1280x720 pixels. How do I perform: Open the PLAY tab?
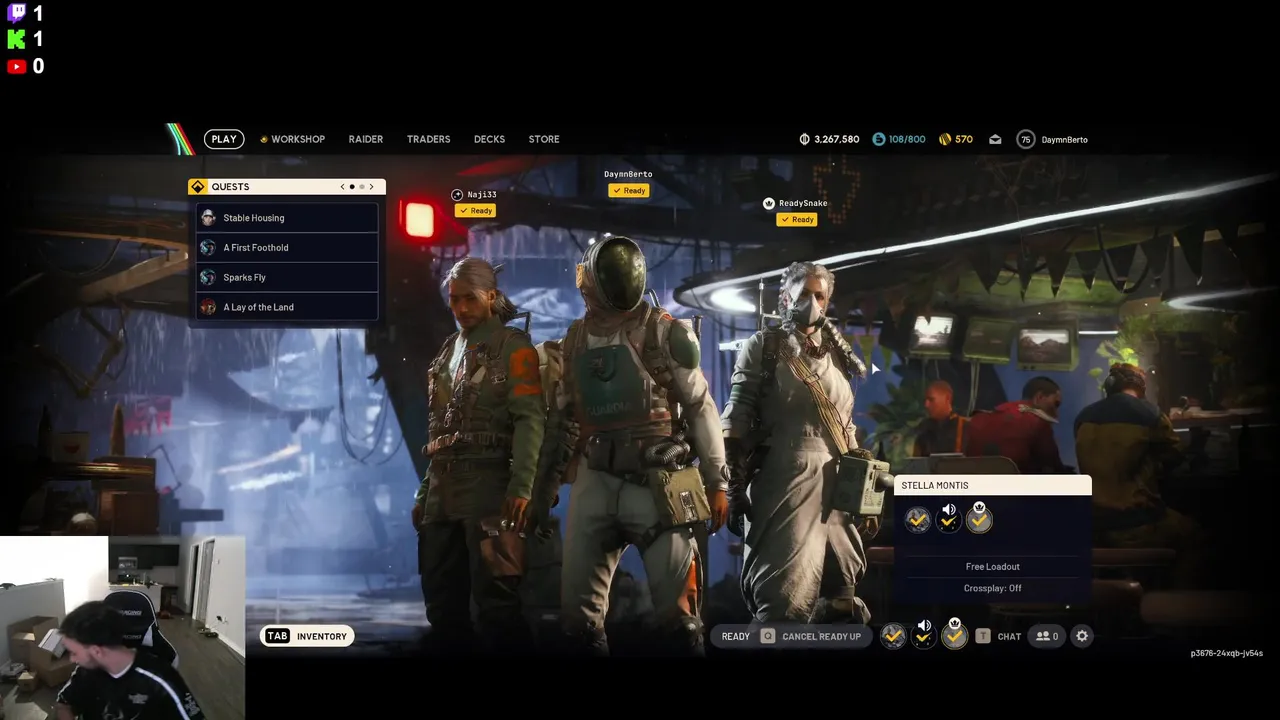pos(224,139)
